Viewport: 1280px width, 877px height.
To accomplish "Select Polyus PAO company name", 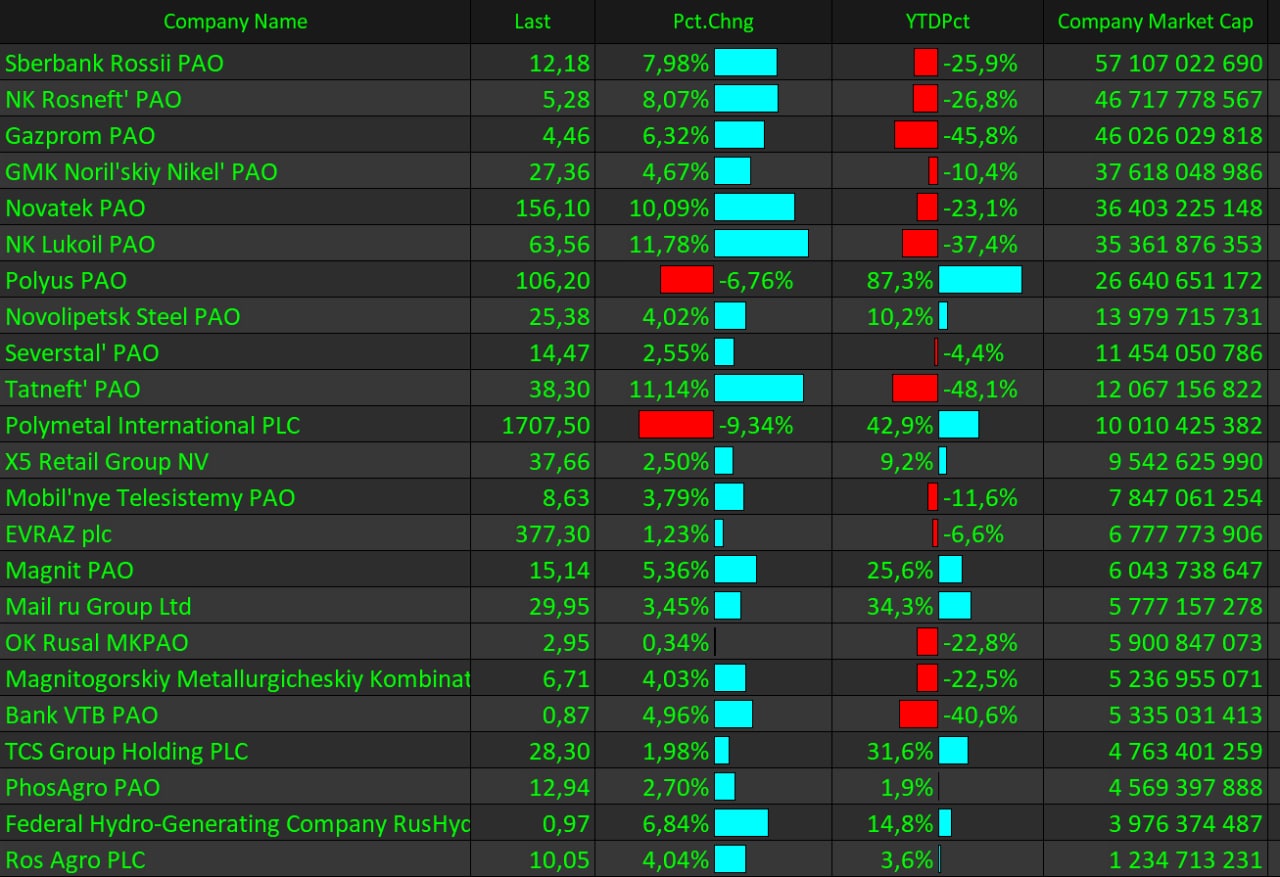I will (66, 280).
